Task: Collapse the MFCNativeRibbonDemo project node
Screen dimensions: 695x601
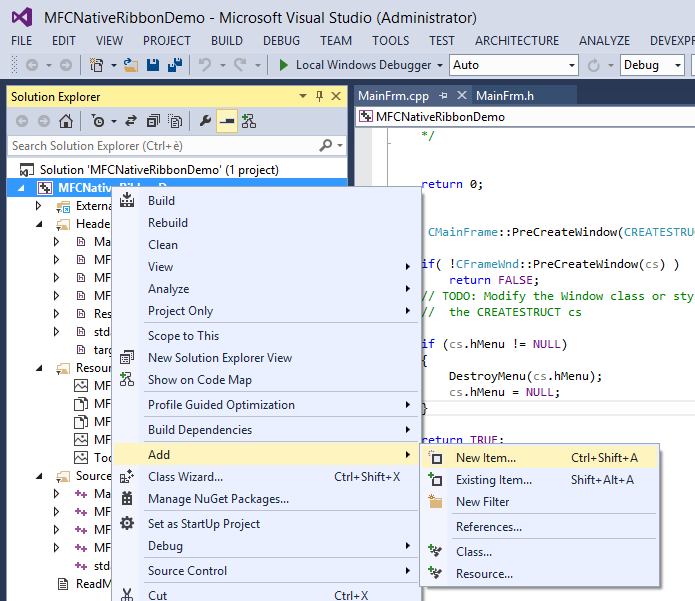Action: click(21, 188)
